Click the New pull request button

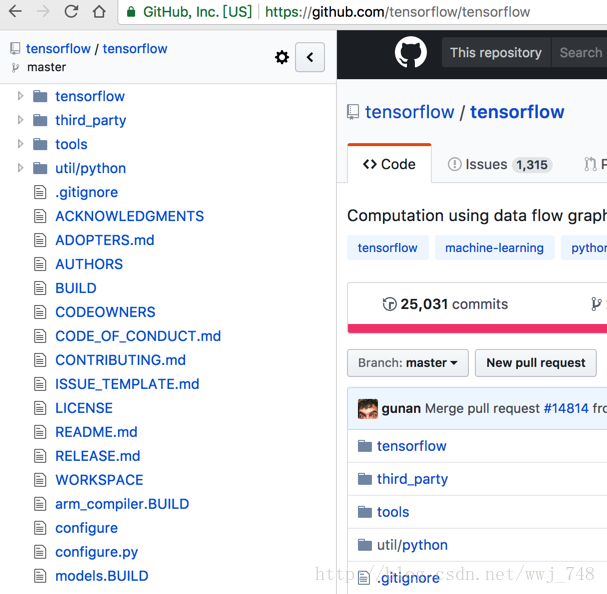536,363
